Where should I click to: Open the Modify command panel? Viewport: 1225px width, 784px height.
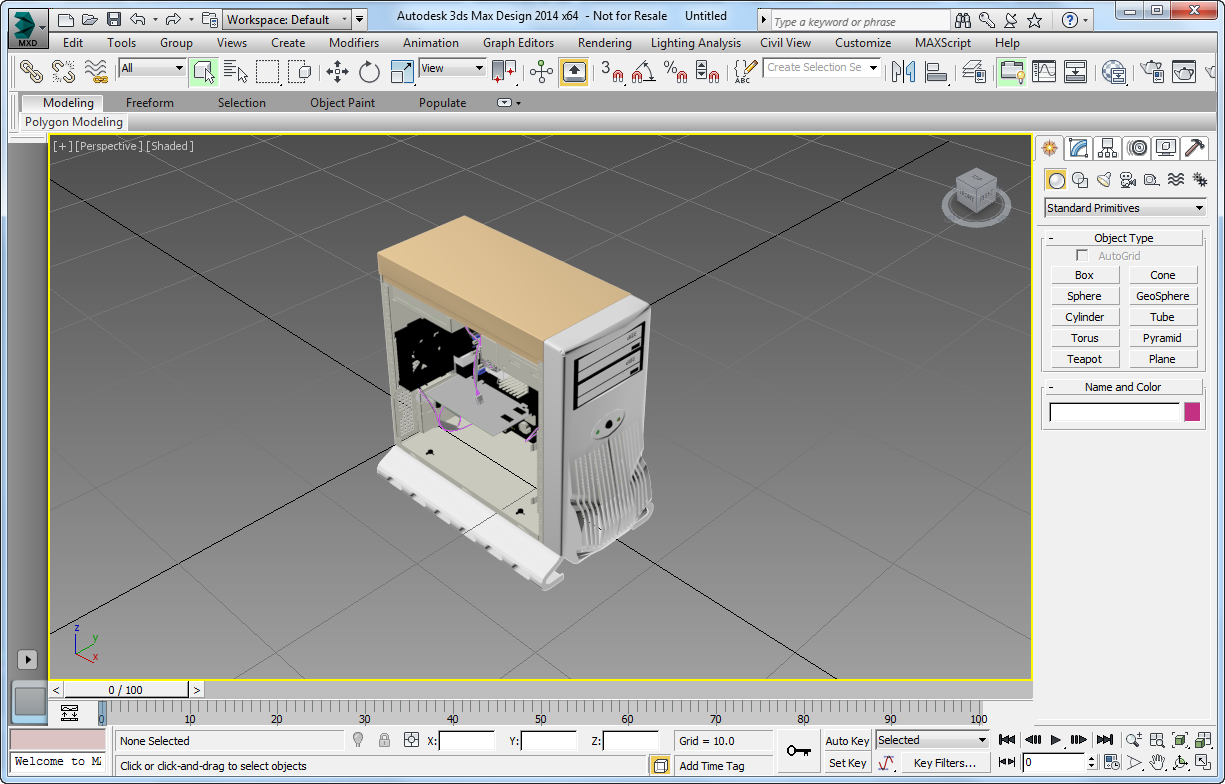click(x=1079, y=148)
